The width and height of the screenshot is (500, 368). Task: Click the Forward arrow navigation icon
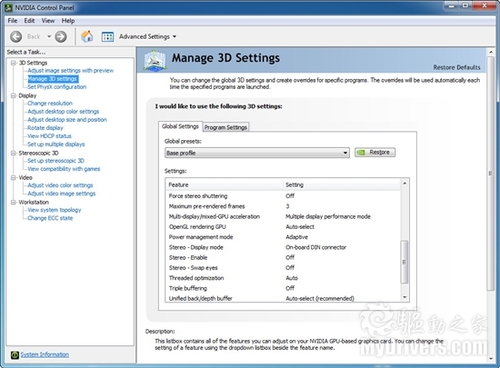[61, 36]
